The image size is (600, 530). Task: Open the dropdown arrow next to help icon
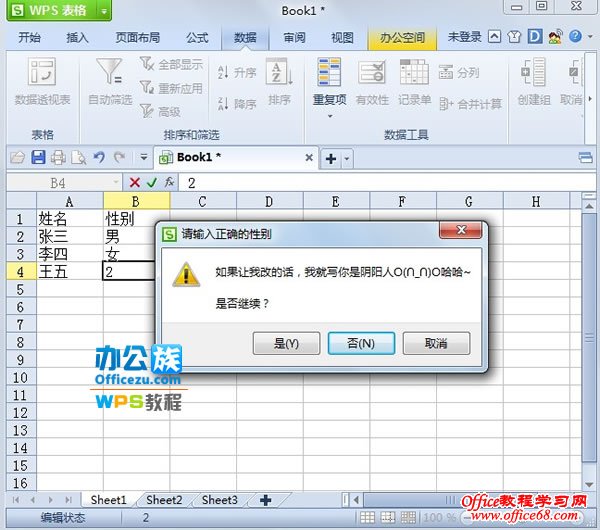click(590, 37)
